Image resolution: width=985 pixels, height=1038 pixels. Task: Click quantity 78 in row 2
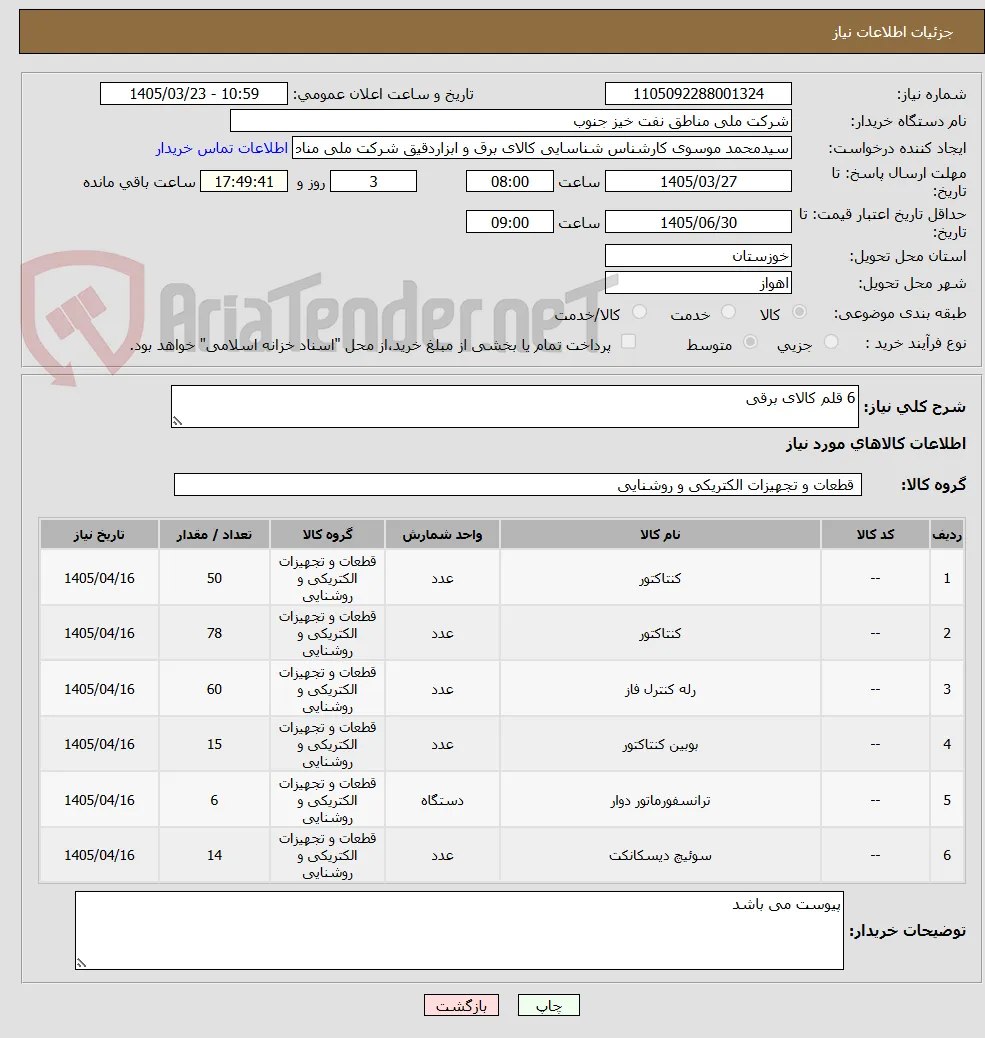click(214, 633)
